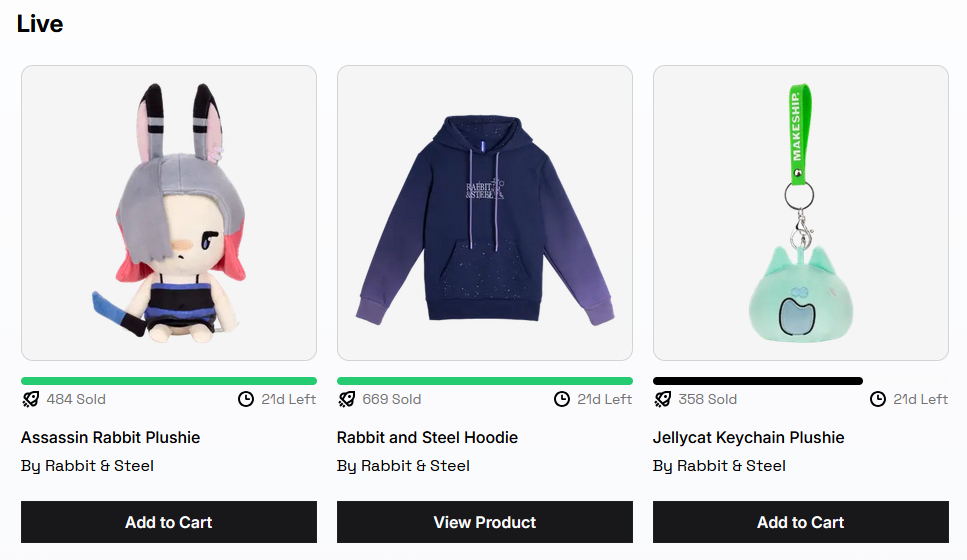Open the Assassin Rabbit Plushie image
The height and width of the screenshot is (560, 967).
coord(169,213)
